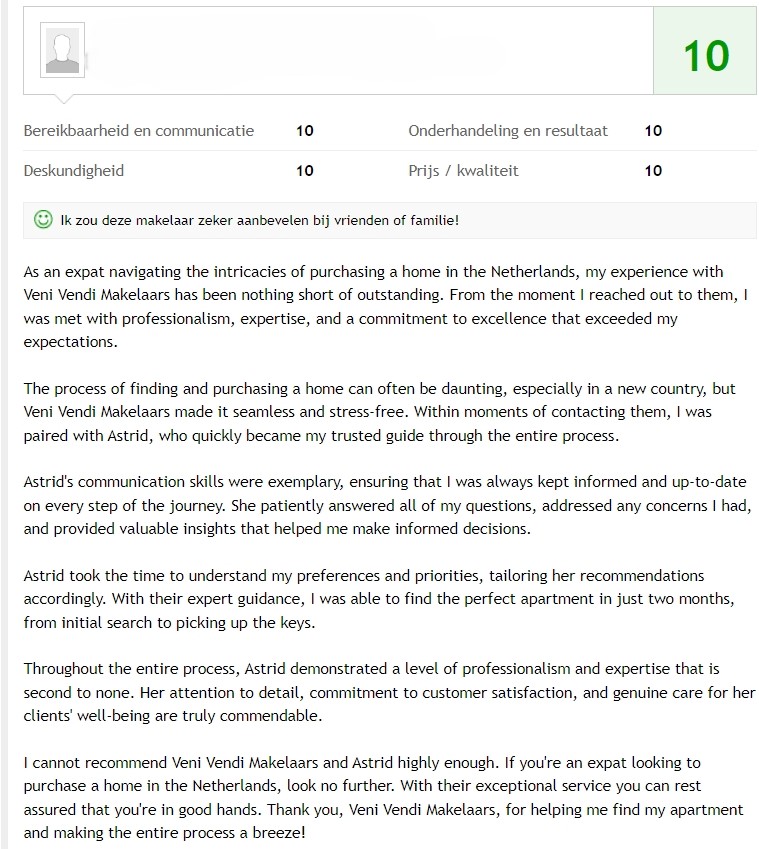Click the Deskundigheid rating label
The height and width of the screenshot is (849, 759).
tap(74, 171)
